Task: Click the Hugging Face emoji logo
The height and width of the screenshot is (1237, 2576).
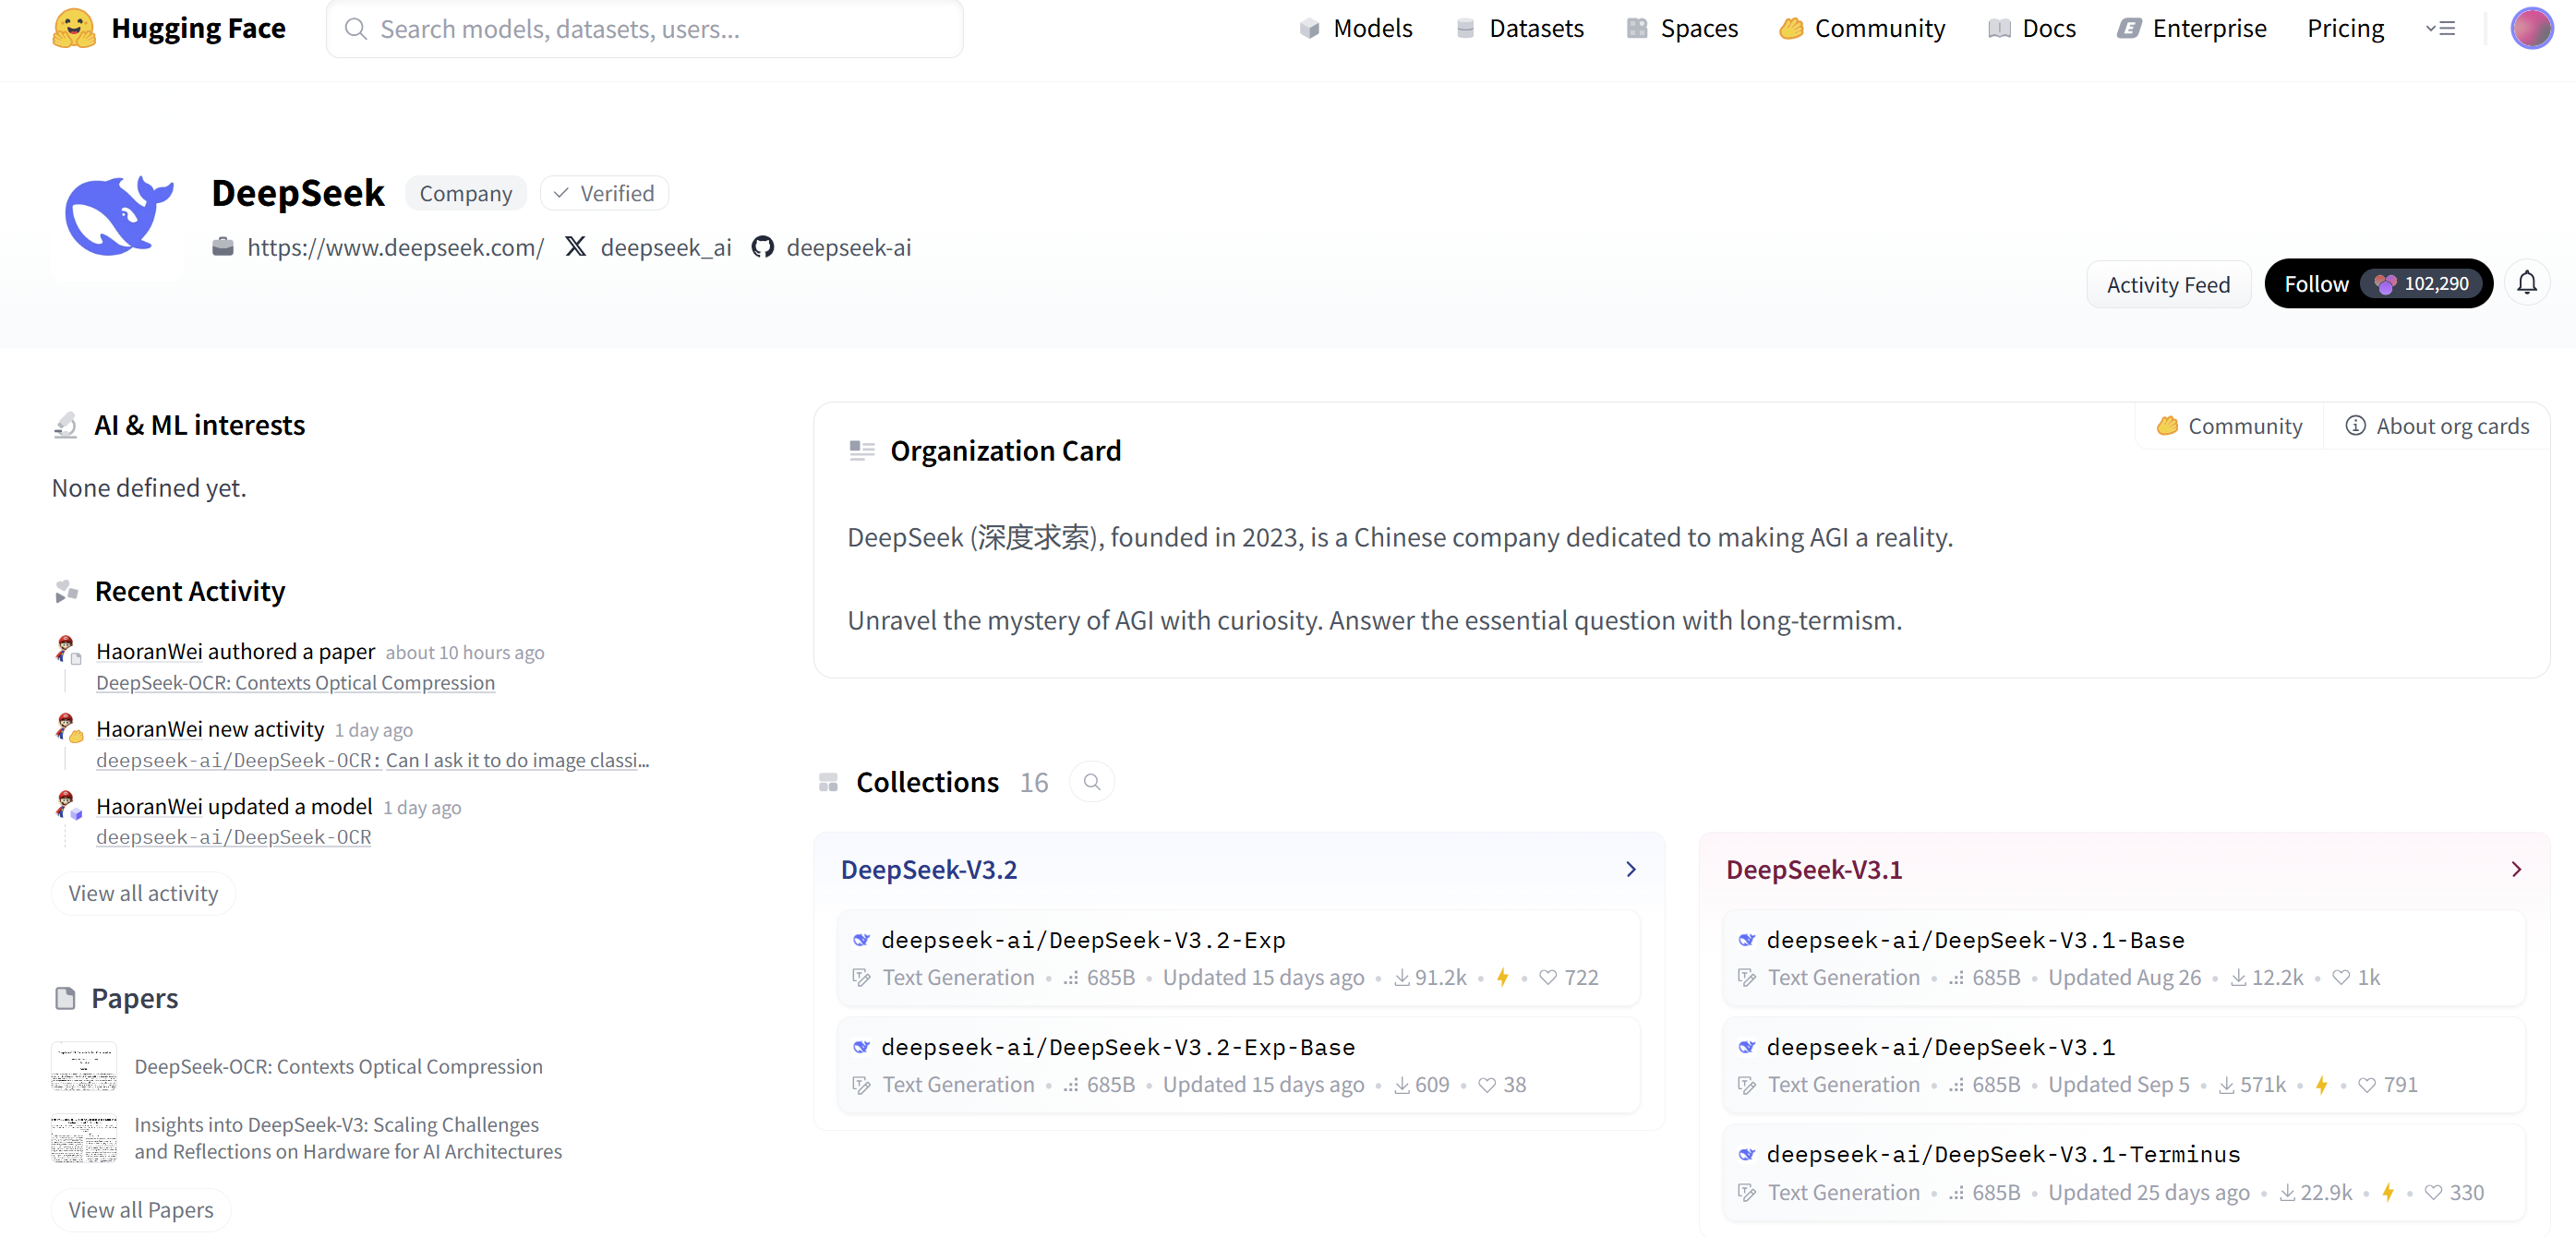Action: 73,28
